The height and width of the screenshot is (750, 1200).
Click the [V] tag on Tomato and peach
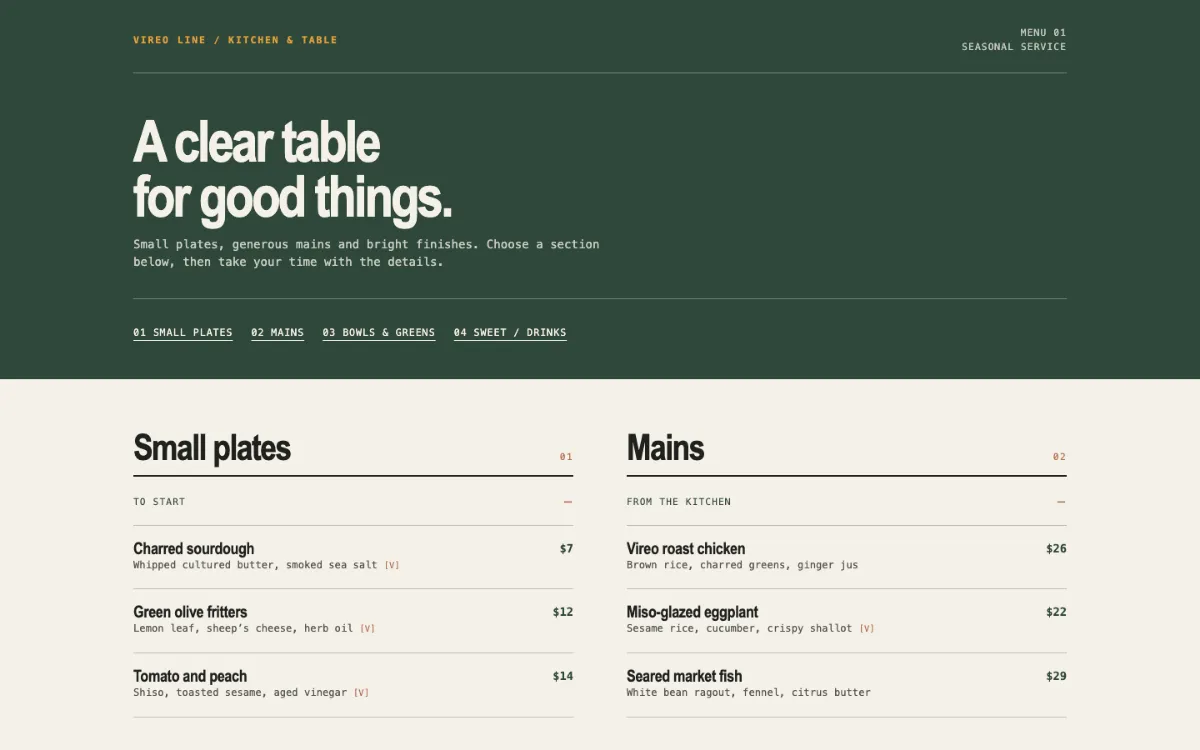[x=362, y=694]
